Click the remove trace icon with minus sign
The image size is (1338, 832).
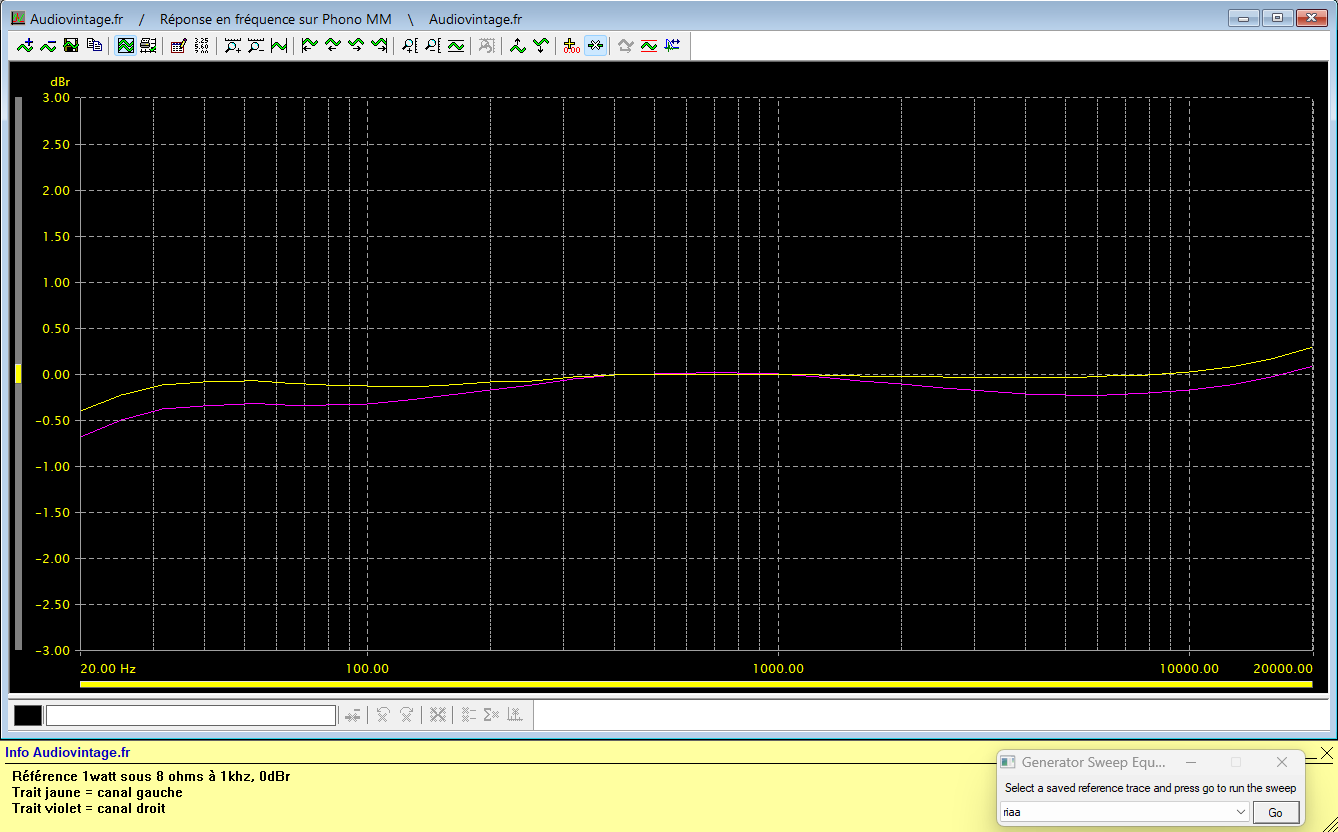click(x=48, y=45)
